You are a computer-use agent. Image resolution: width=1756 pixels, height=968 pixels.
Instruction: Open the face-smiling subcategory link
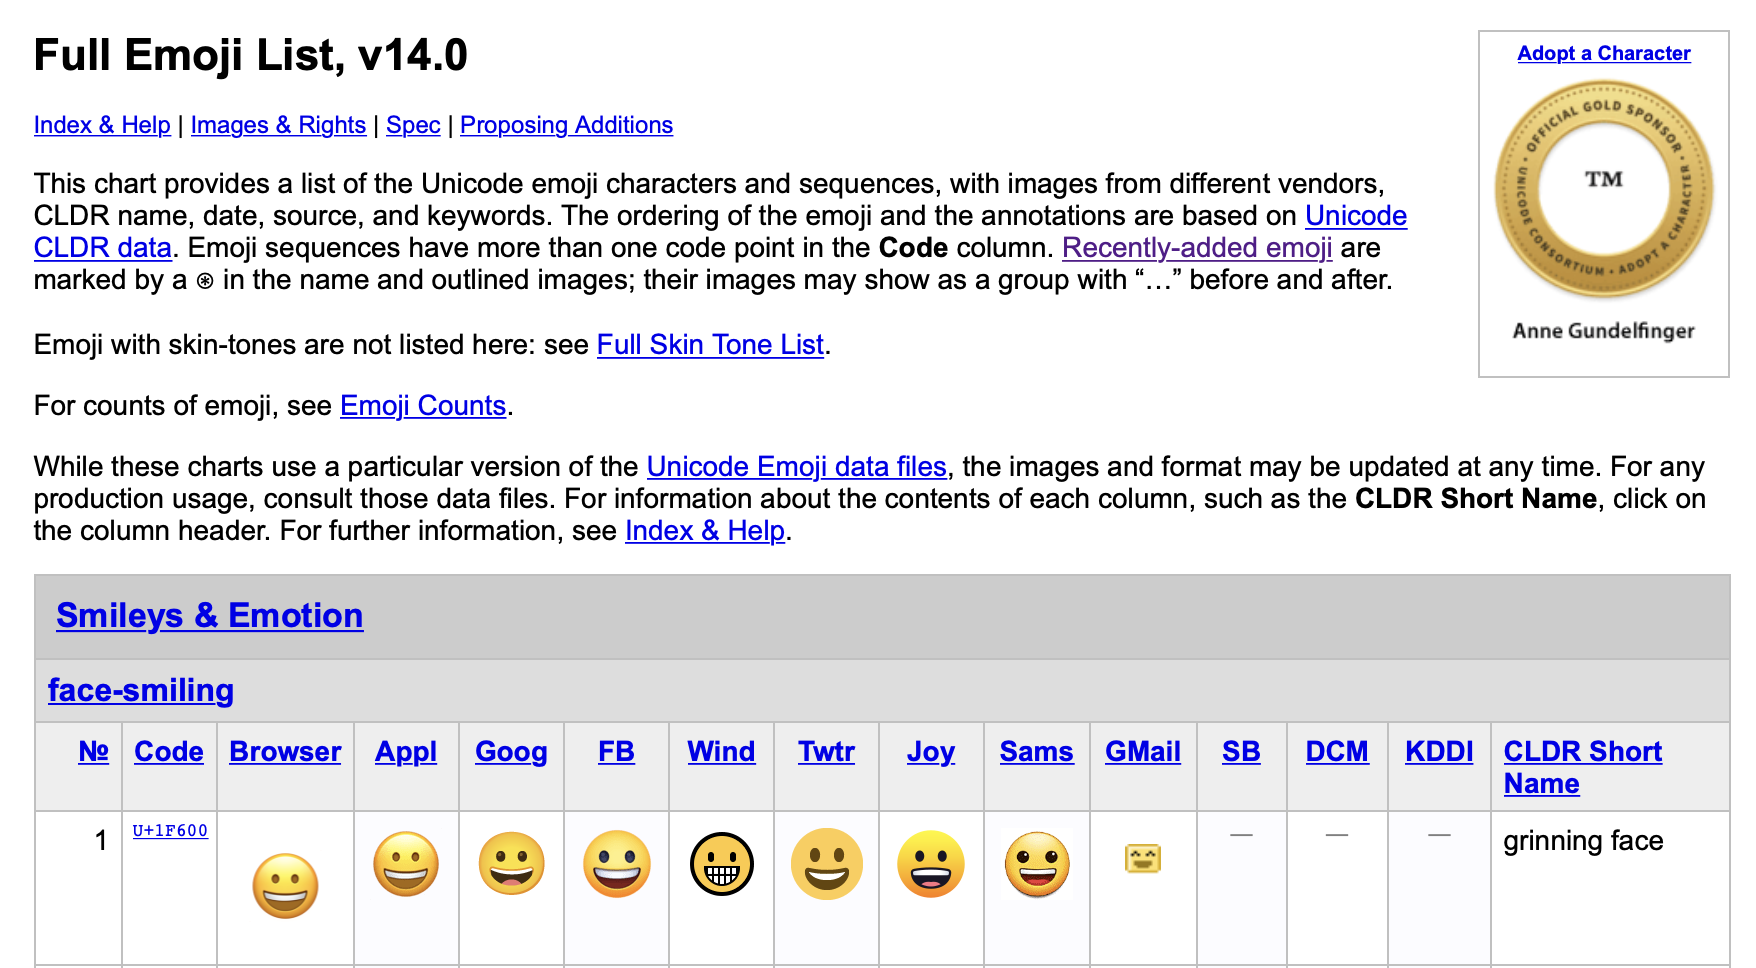point(141,690)
